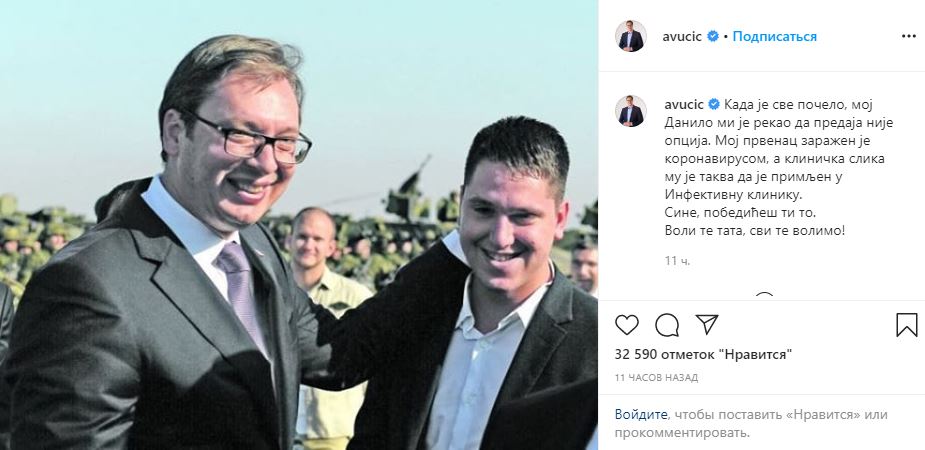Open comments via the speech bubble icon
The height and width of the screenshot is (450, 925).
coord(667,325)
